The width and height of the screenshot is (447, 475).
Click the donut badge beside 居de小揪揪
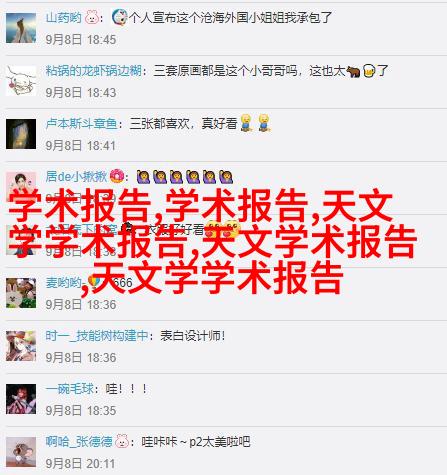[x=117, y=176]
